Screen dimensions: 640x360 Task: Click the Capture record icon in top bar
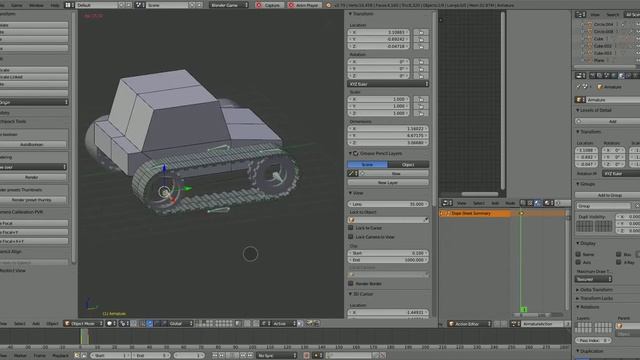(259, 5)
